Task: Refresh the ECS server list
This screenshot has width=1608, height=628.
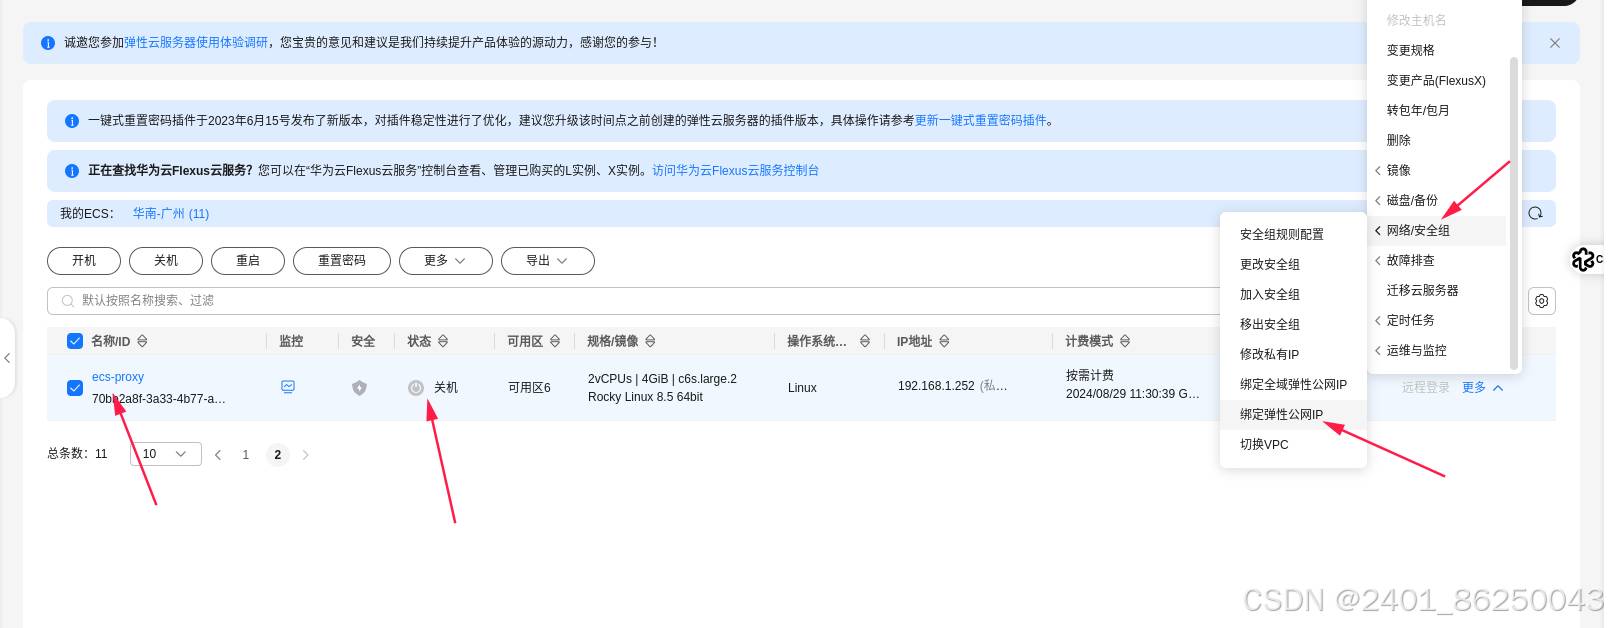Action: click(1535, 213)
